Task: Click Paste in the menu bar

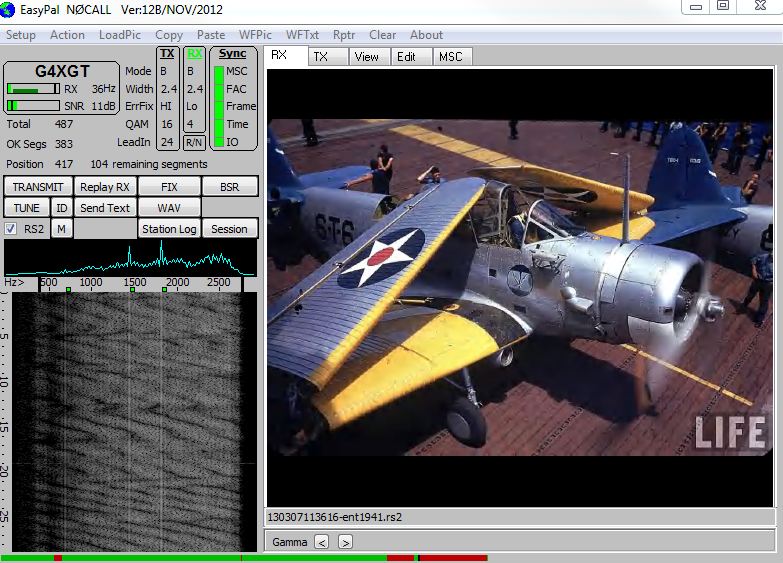Action: click(211, 35)
